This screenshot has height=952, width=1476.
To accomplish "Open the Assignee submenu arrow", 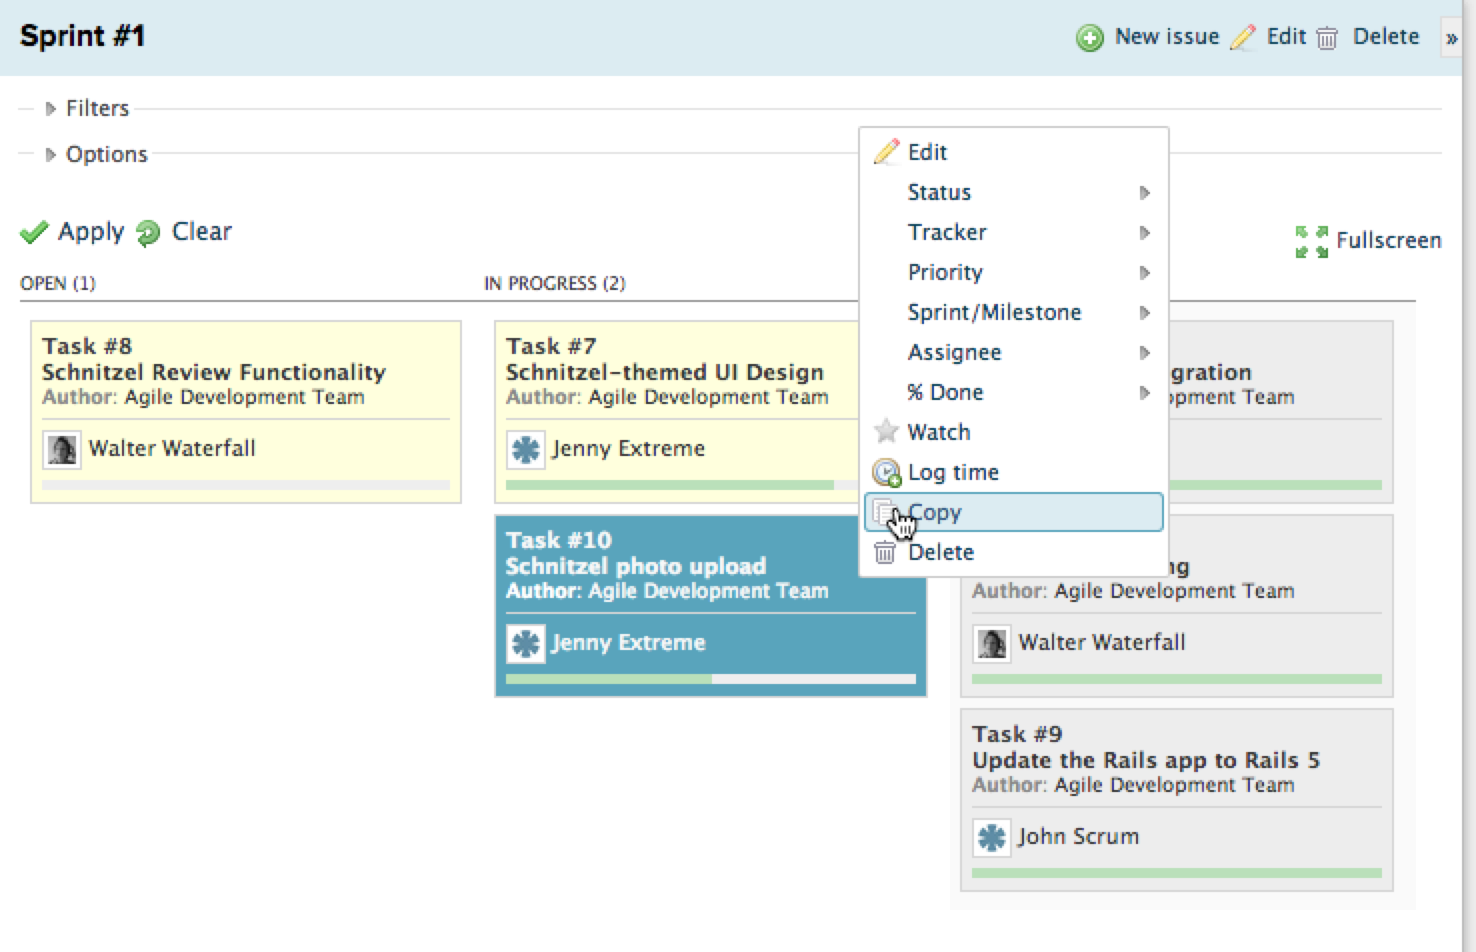I will pyautogui.click(x=1145, y=352).
